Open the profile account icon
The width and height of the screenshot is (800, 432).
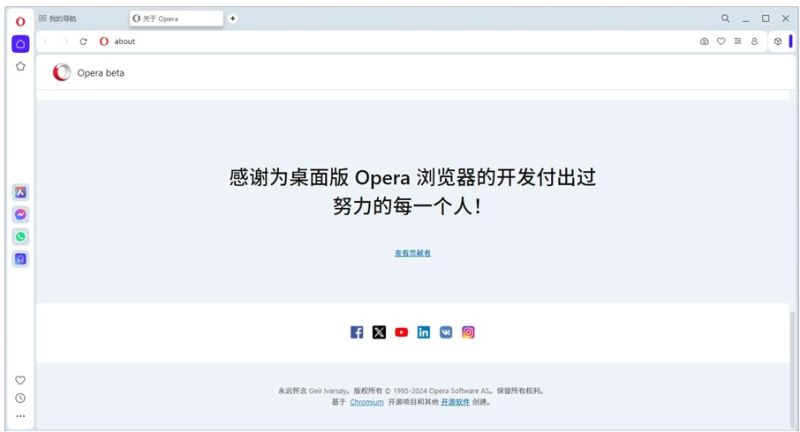[x=754, y=41]
